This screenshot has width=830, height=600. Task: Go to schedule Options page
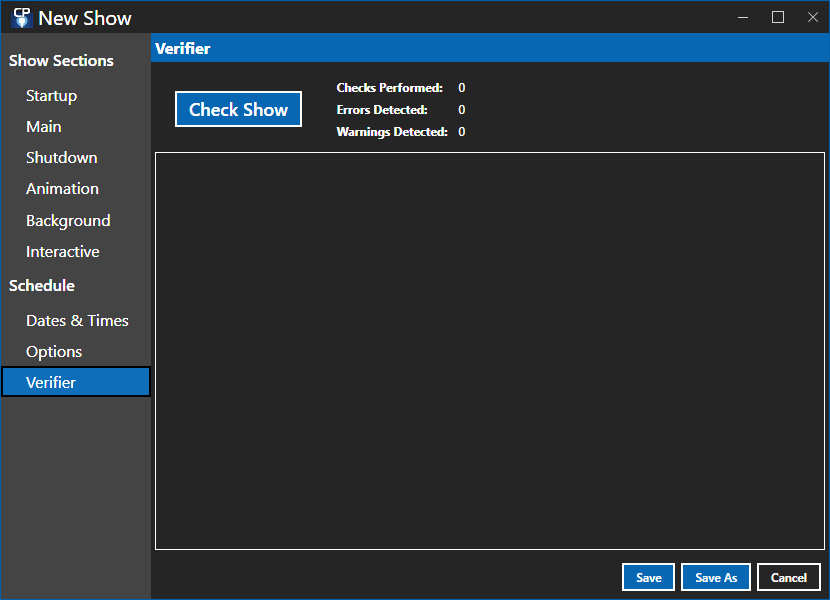point(53,352)
